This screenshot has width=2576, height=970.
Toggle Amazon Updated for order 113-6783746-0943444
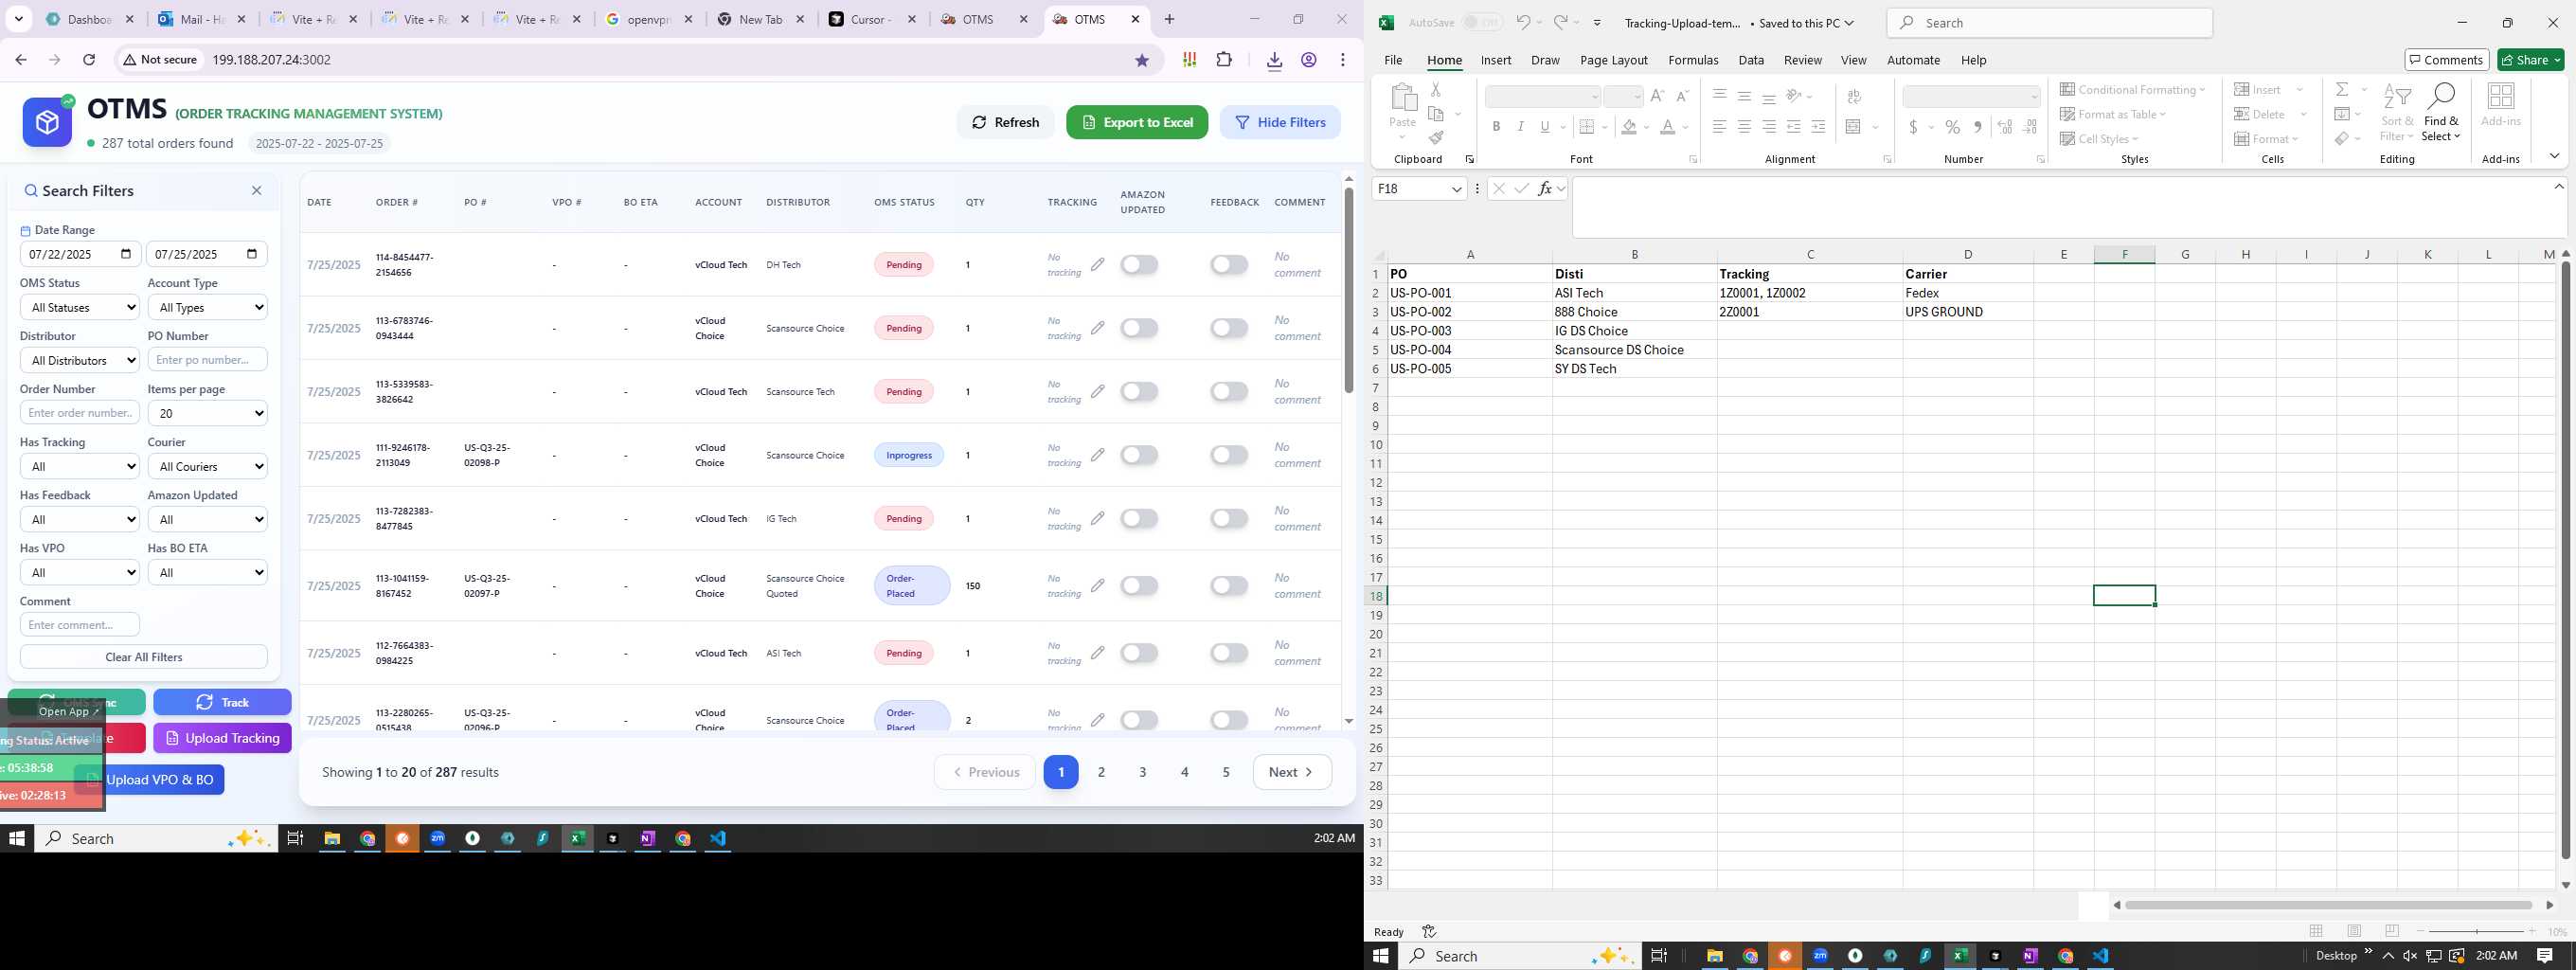click(1139, 328)
